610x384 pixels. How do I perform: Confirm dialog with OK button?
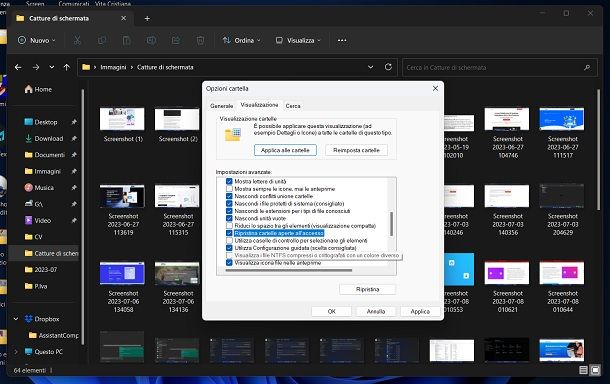(x=331, y=311)
